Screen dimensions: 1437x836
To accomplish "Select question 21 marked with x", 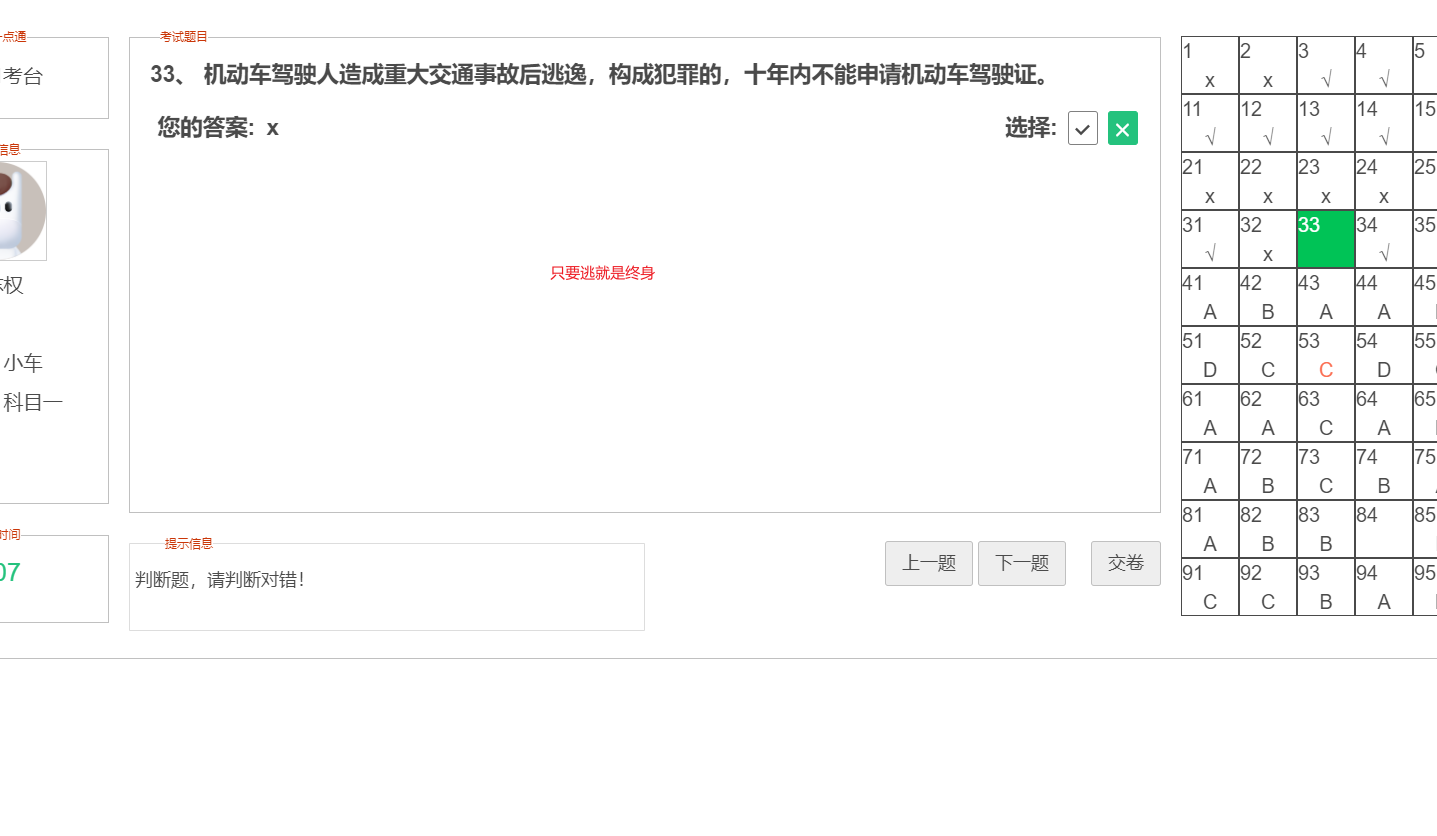I will click(x=1208, y=181).
